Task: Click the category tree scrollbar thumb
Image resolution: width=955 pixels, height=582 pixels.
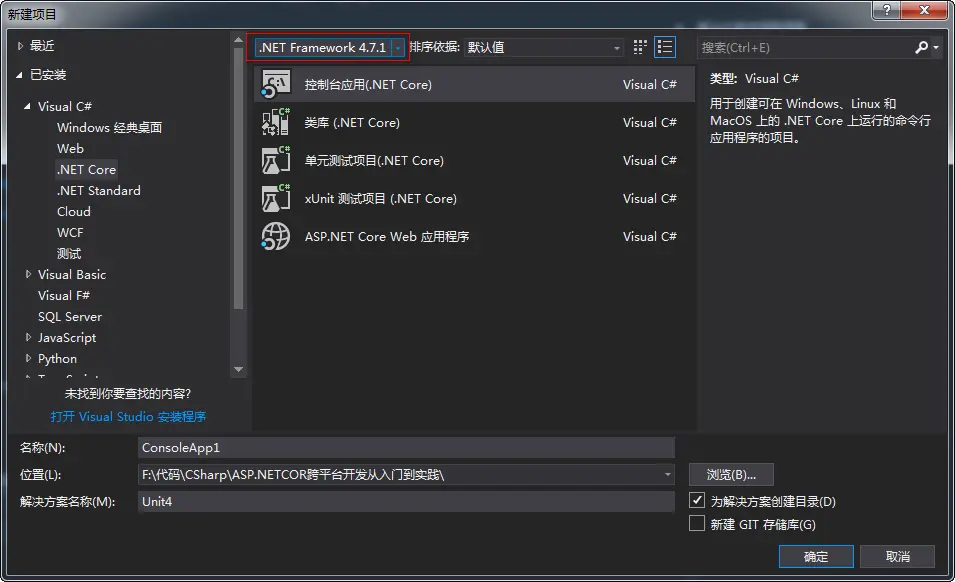Action: tap(238, 178)
